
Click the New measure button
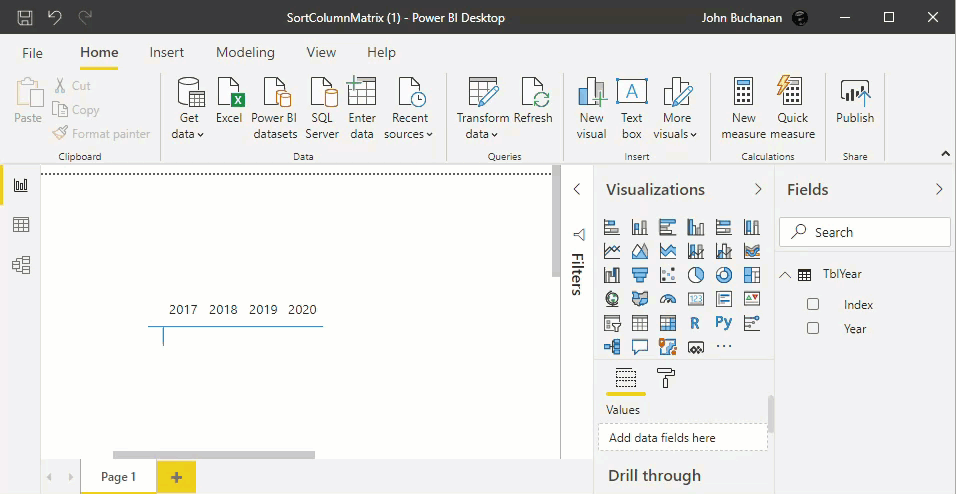click(x=743, y=109)
